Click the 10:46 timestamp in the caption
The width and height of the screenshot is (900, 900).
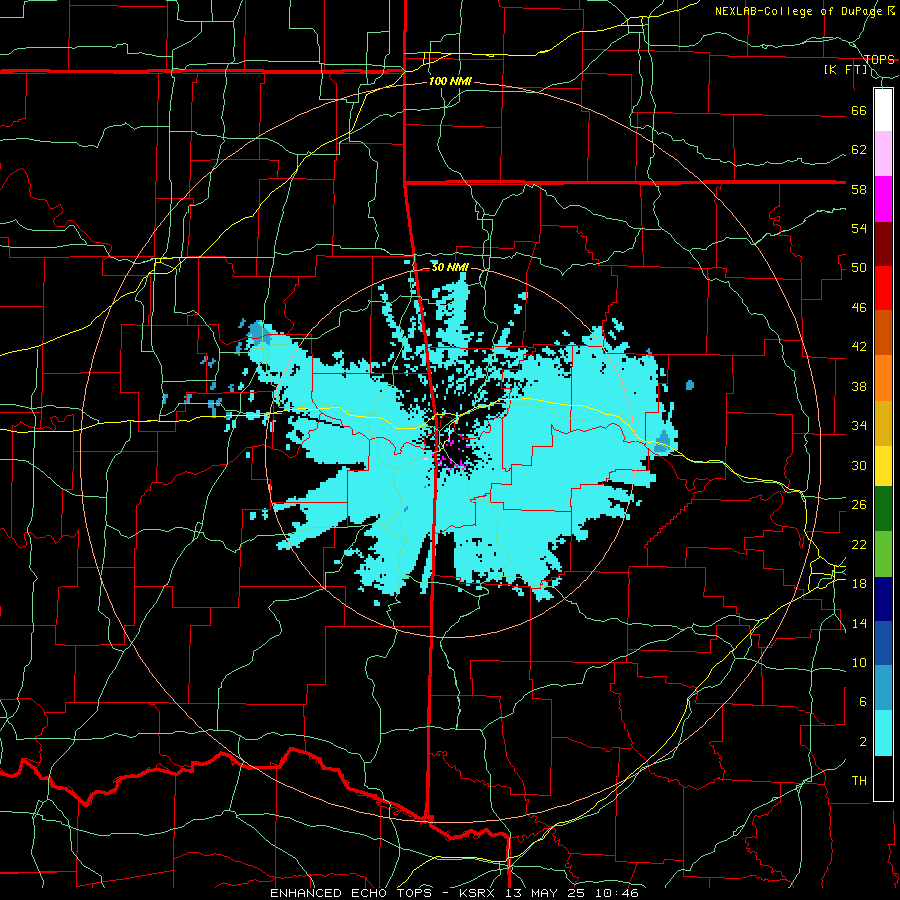coord(617,893)
